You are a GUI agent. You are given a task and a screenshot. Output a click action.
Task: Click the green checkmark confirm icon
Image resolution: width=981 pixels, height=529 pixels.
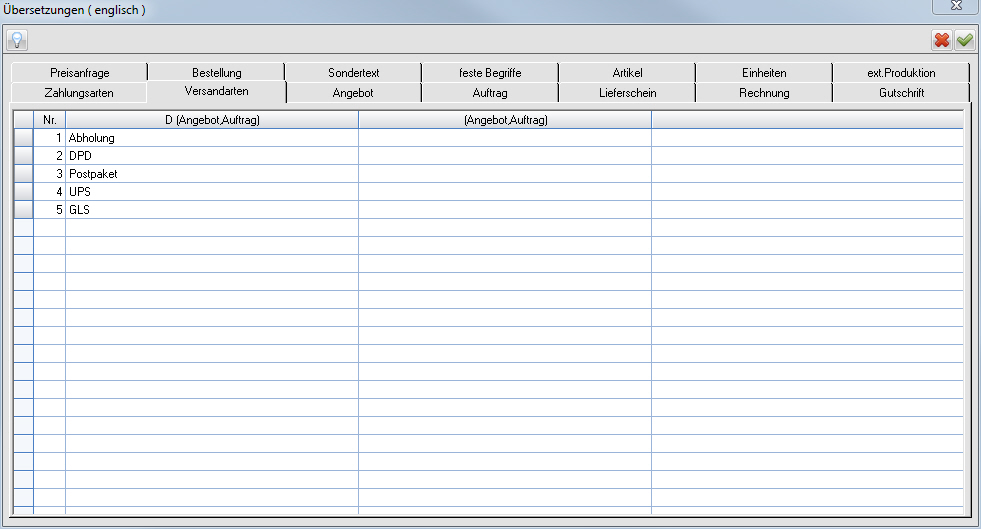[x=965, y=40]
